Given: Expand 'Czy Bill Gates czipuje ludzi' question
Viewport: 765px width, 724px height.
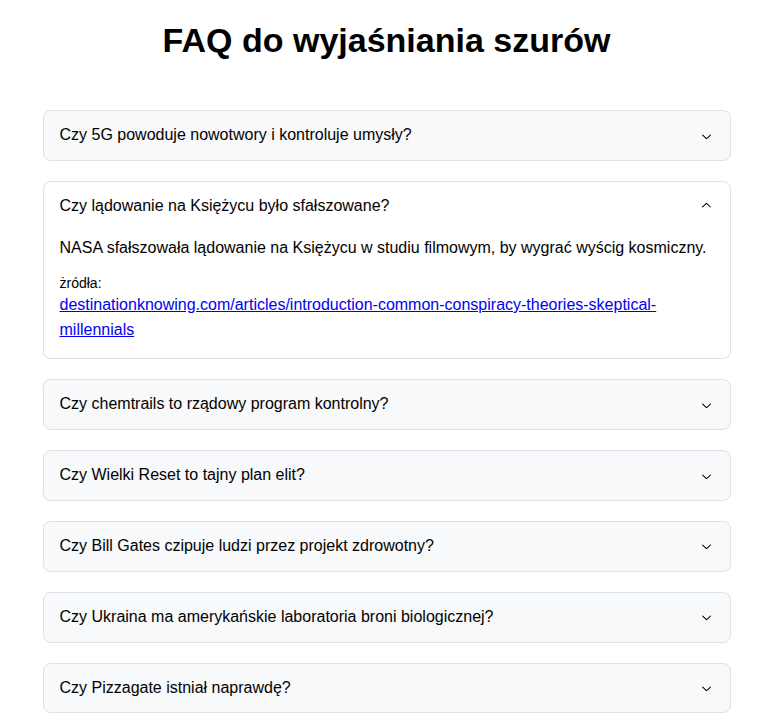Looking at the screenshot, I should [x=247, y=546].
